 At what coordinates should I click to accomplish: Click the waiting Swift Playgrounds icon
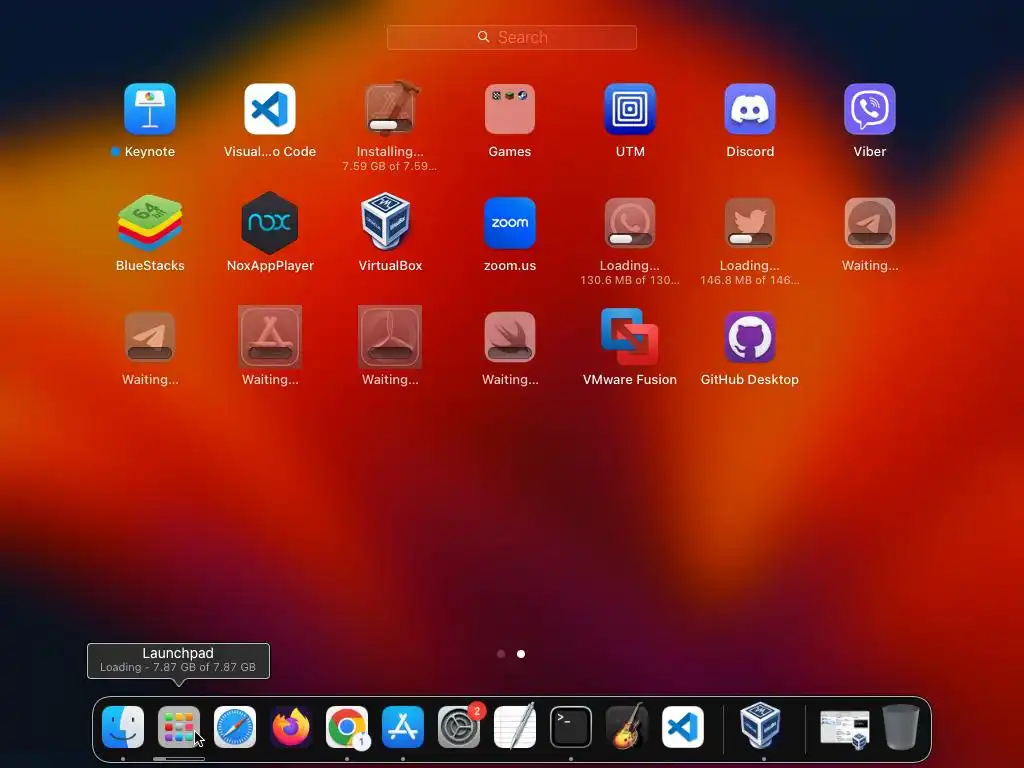pos(509,337)
